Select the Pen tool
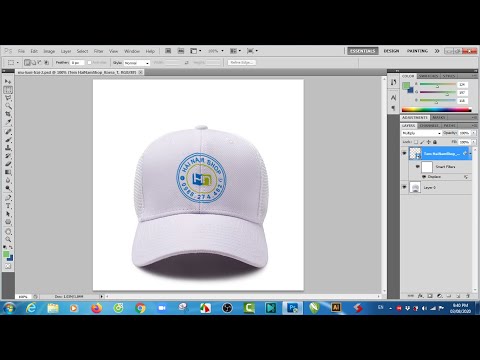The width and height of the screenshot is (480, 360). click(x=8, y=198)
